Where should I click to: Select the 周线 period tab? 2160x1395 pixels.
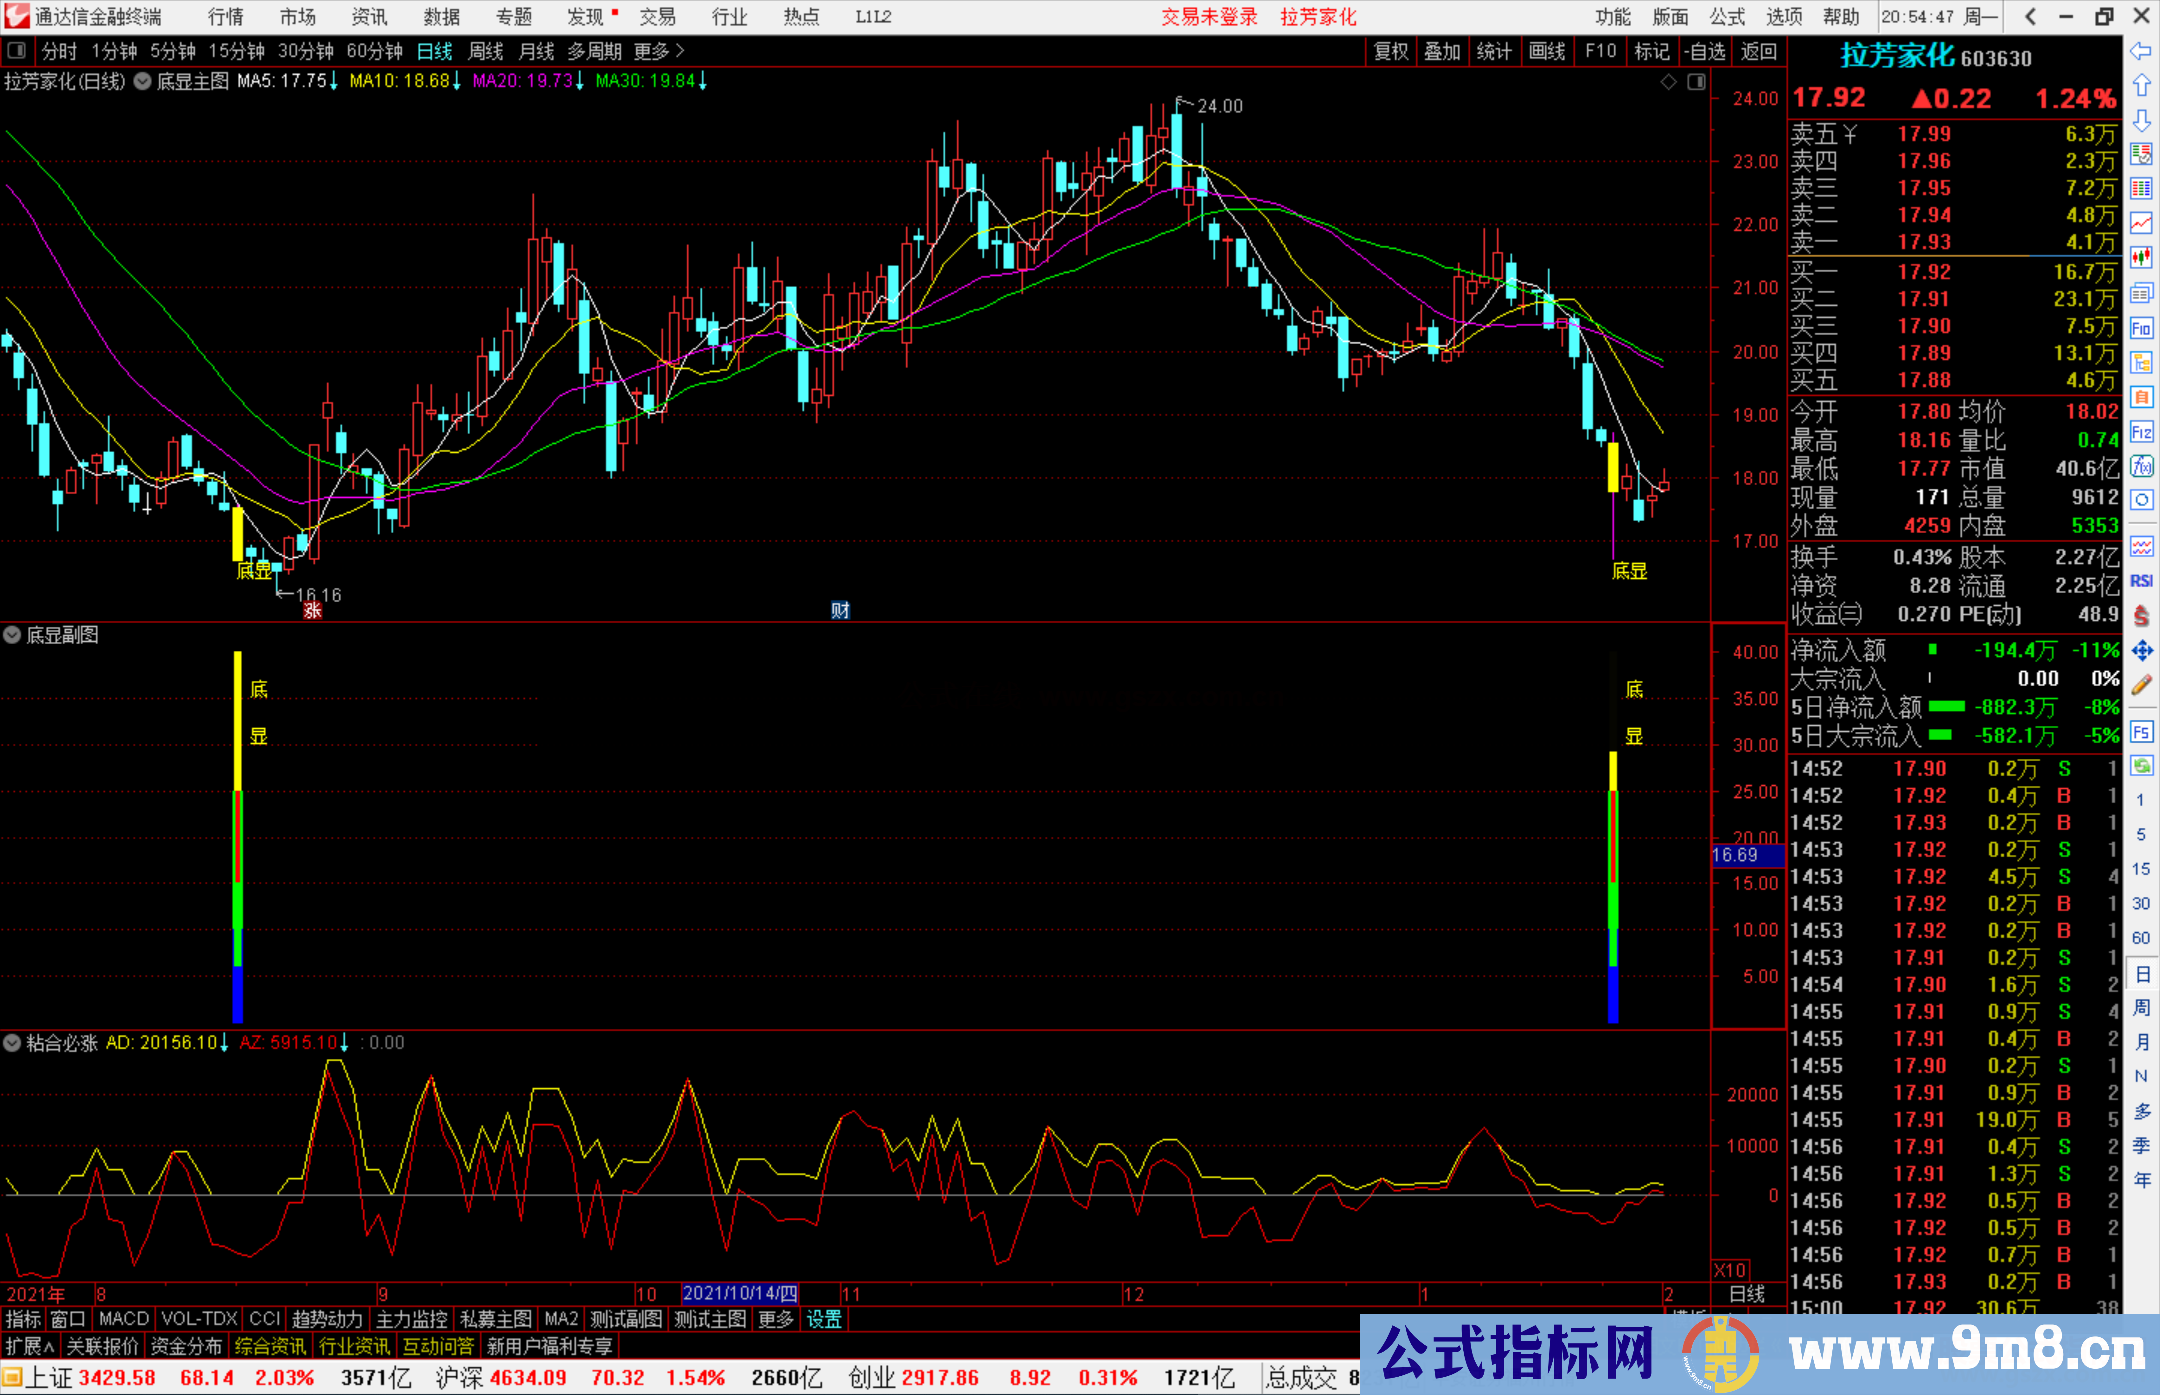click(x=487, y=51)
